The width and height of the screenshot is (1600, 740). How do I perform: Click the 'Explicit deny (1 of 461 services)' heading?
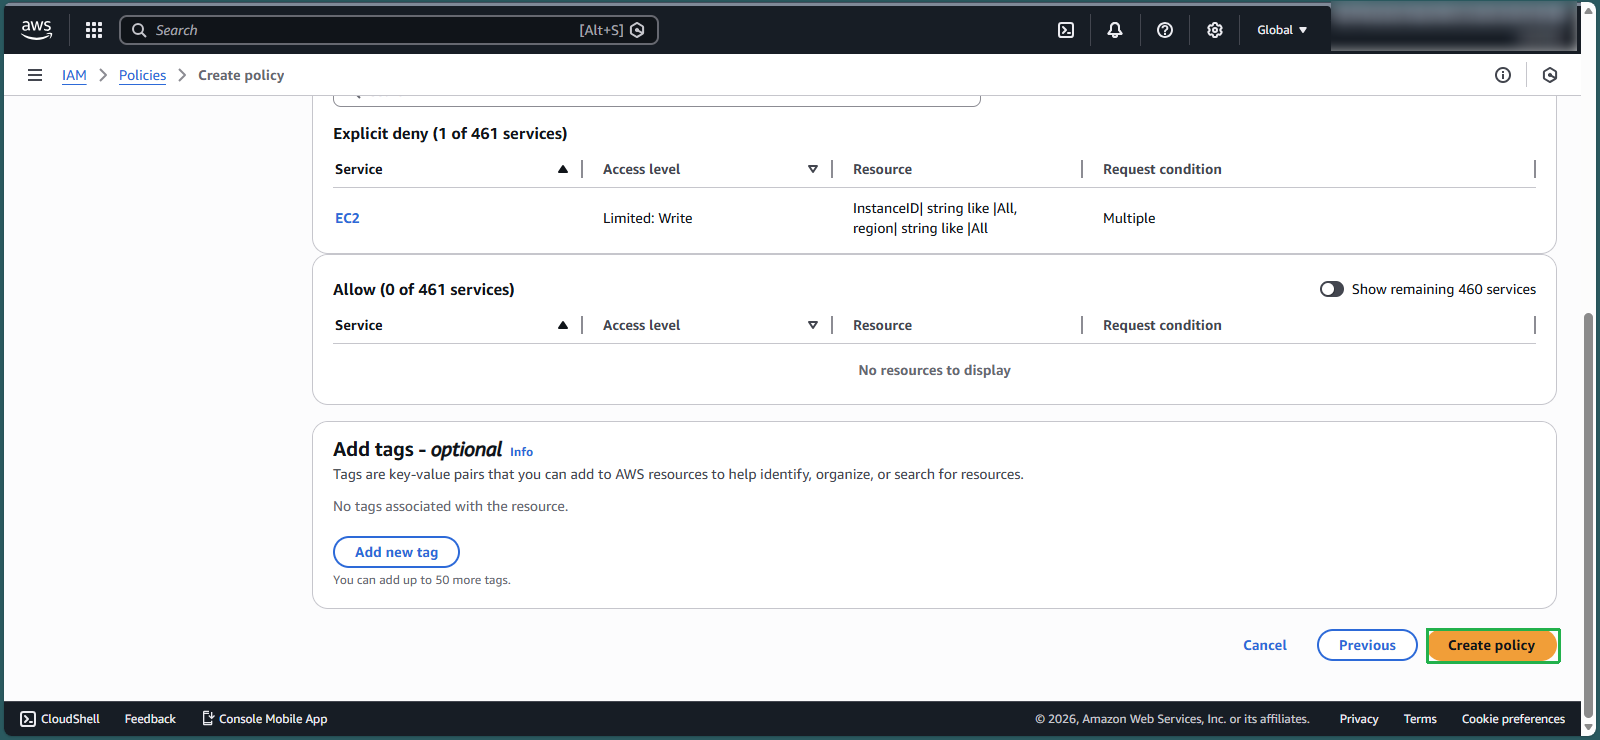click(450, 133)
